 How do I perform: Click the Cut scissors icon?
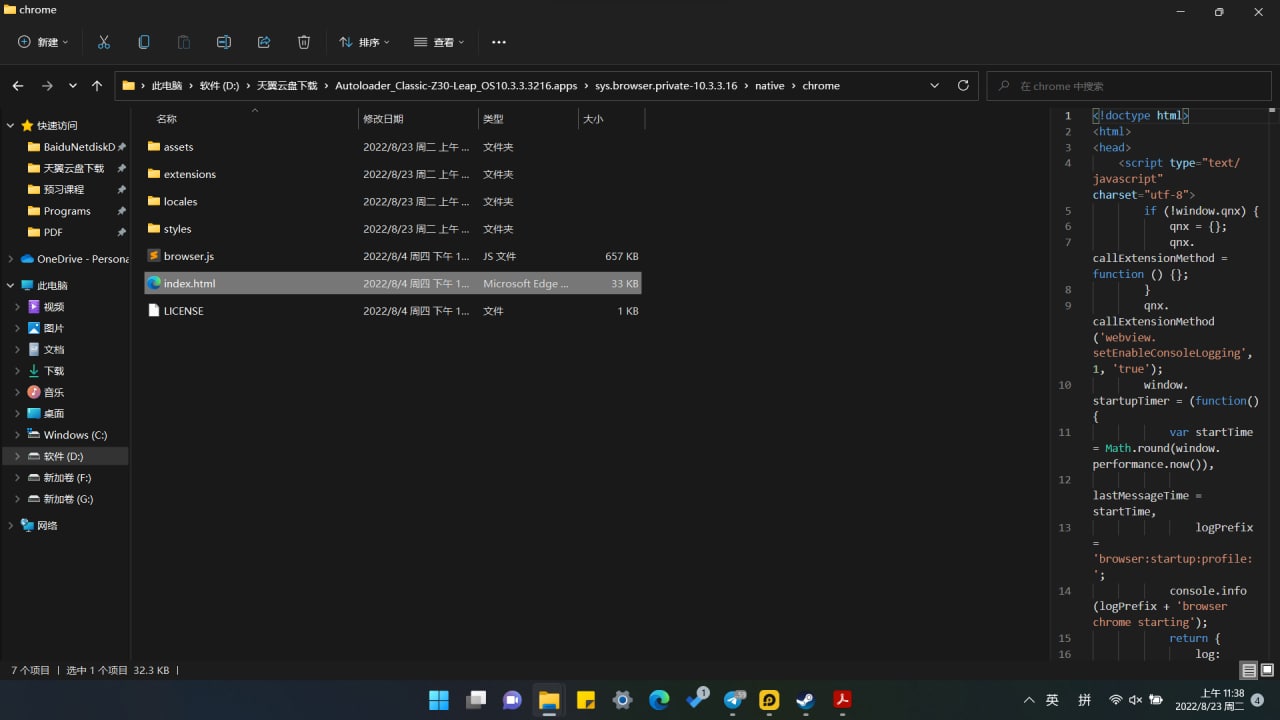104,42
